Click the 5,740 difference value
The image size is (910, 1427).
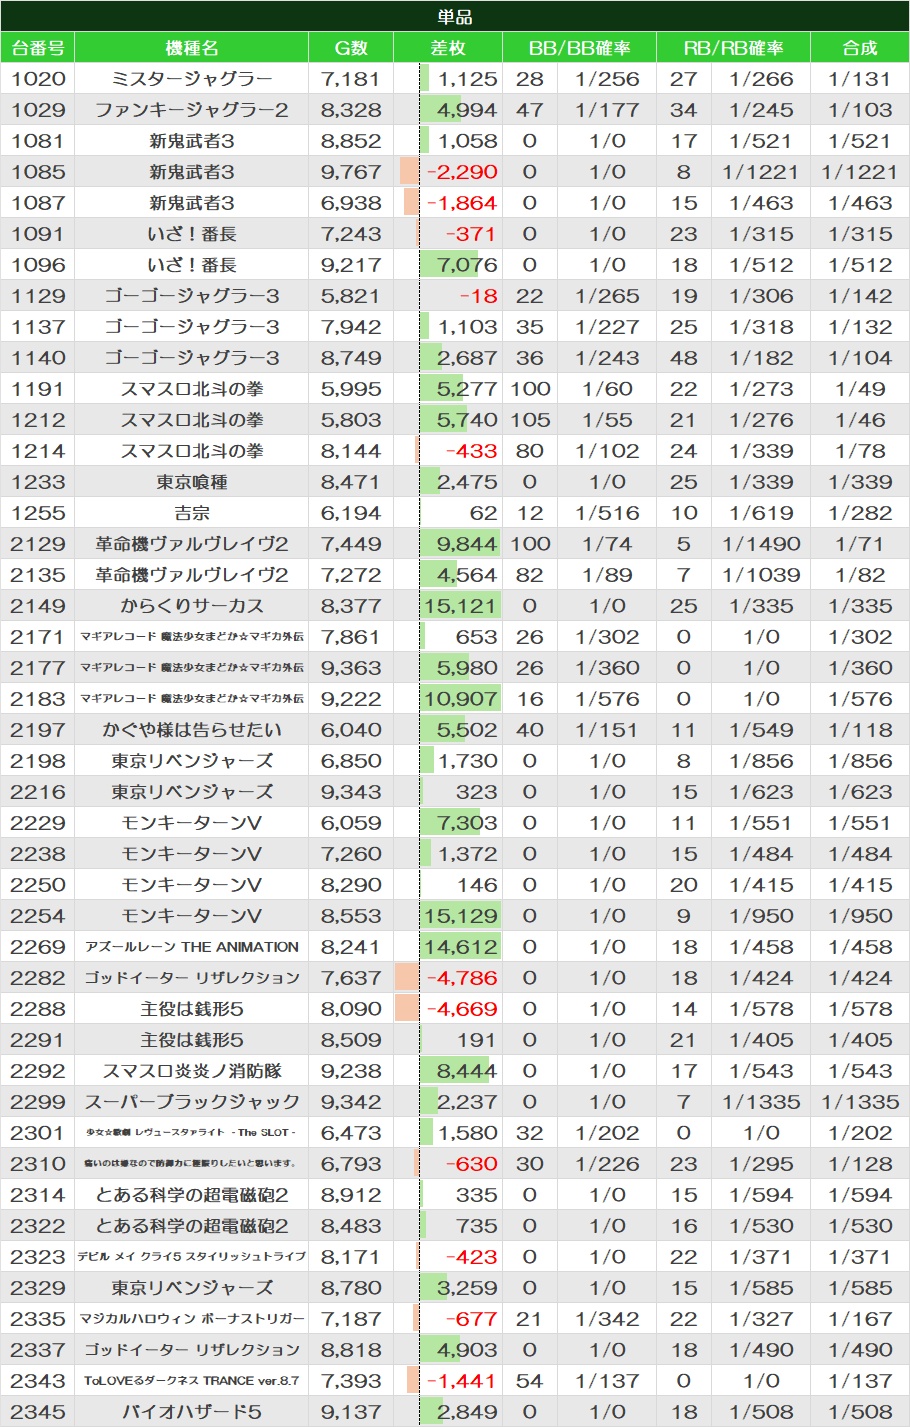[467, 420]
